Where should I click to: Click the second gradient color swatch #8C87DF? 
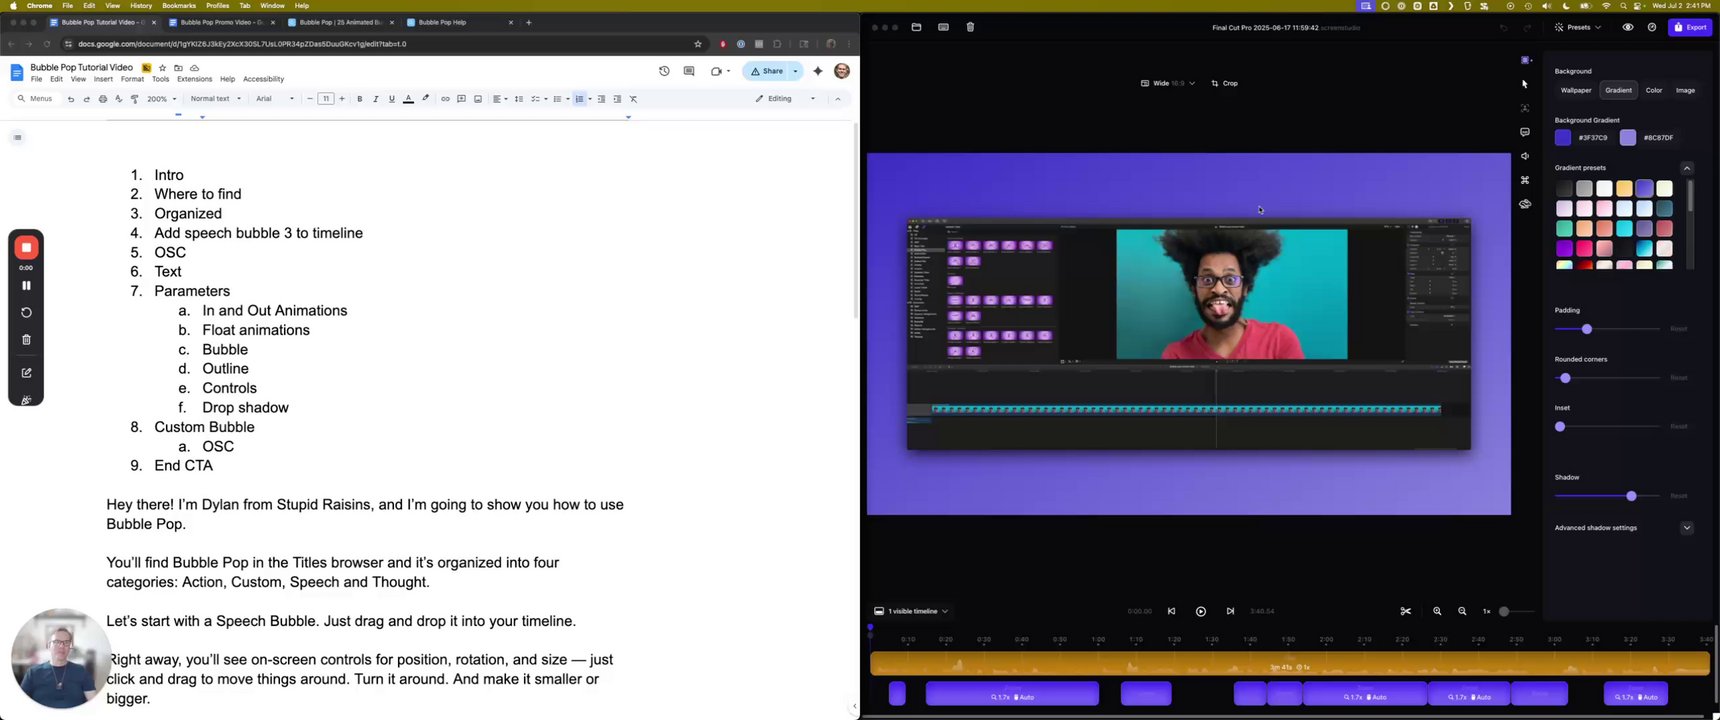(1628, 138)
